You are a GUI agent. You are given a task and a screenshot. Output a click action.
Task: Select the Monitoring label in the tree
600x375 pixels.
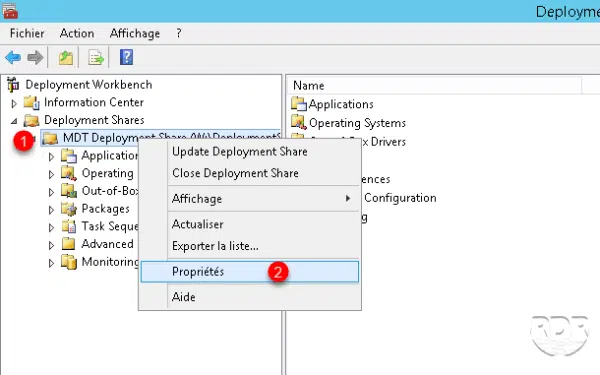point(110,262)
